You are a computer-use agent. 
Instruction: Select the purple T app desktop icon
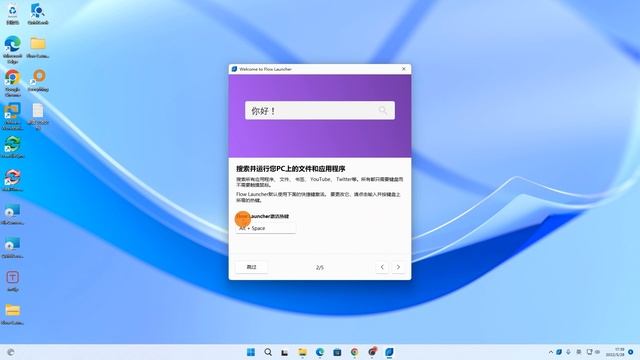click(x=13, y=281)
